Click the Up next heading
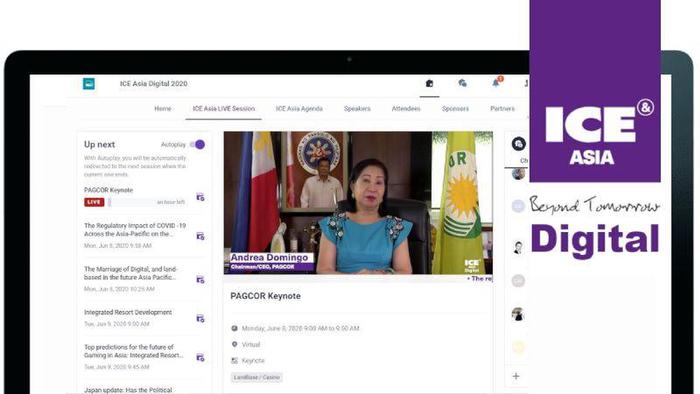Image resolution: width=700 pixels, height=394 pixels. point(100,144)
